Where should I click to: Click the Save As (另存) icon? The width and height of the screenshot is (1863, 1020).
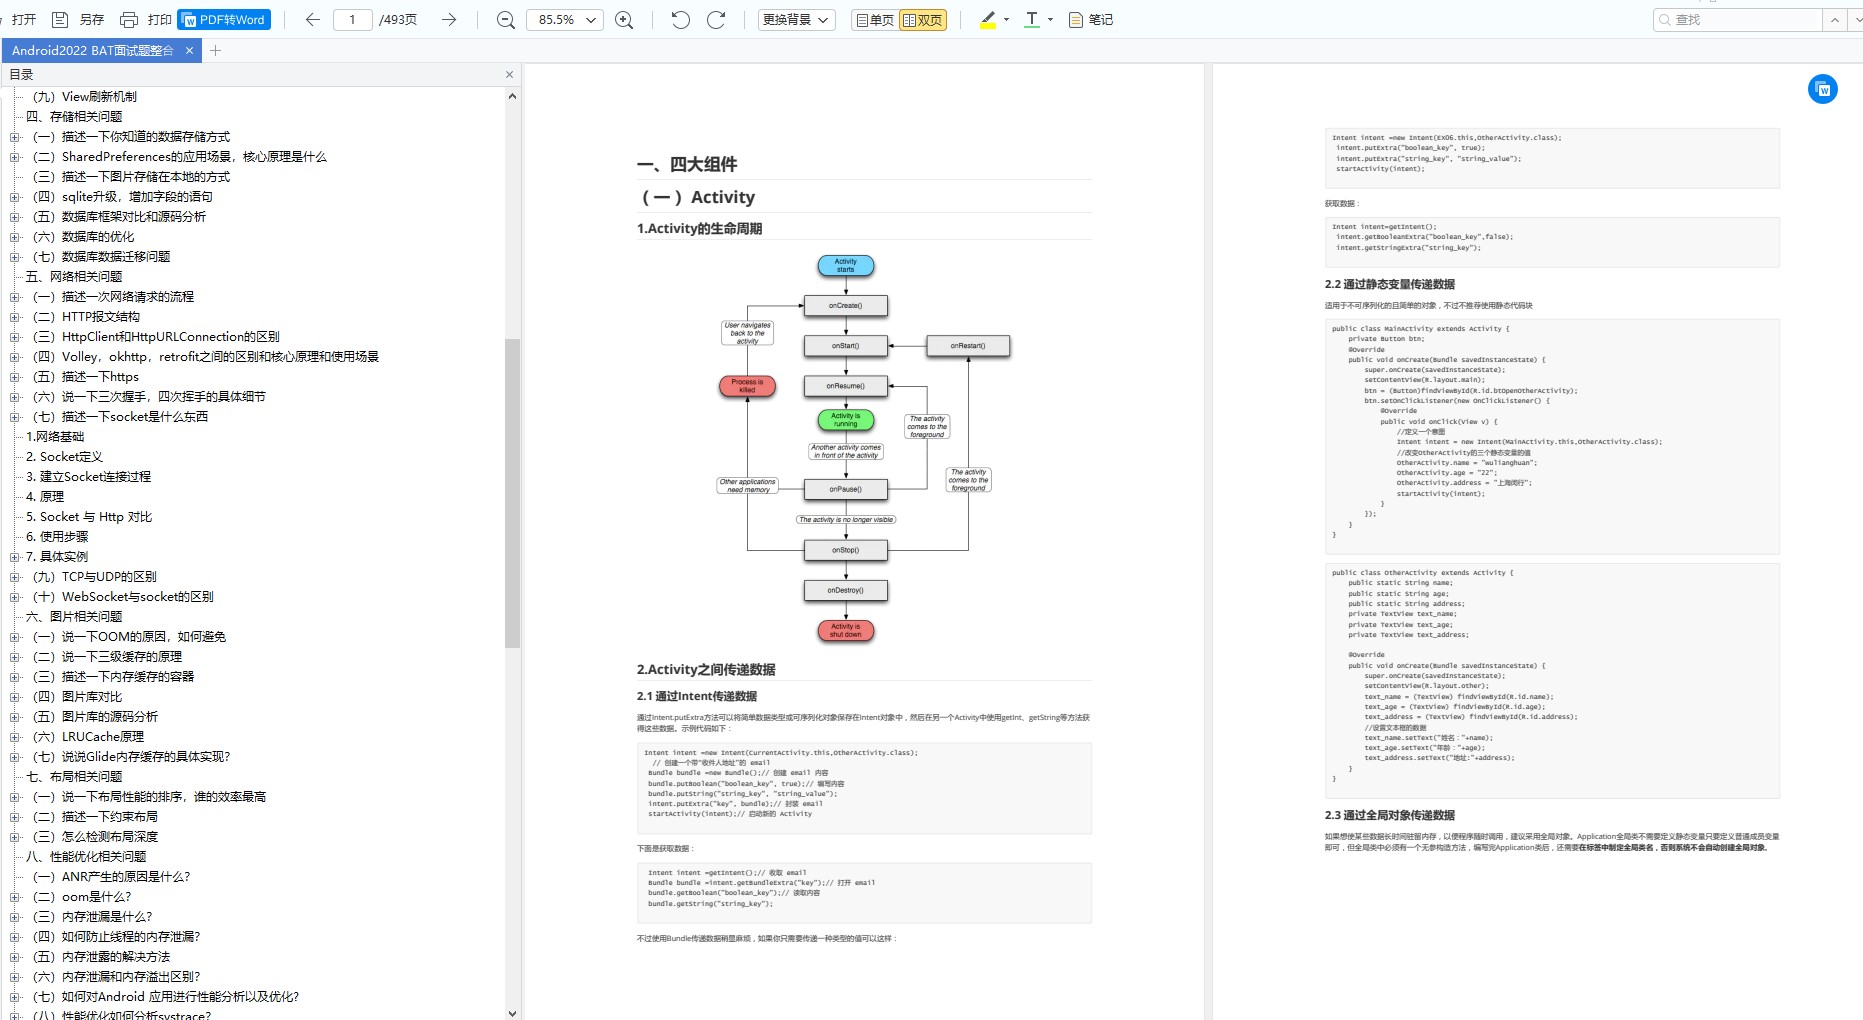click(x=60, y=20)
